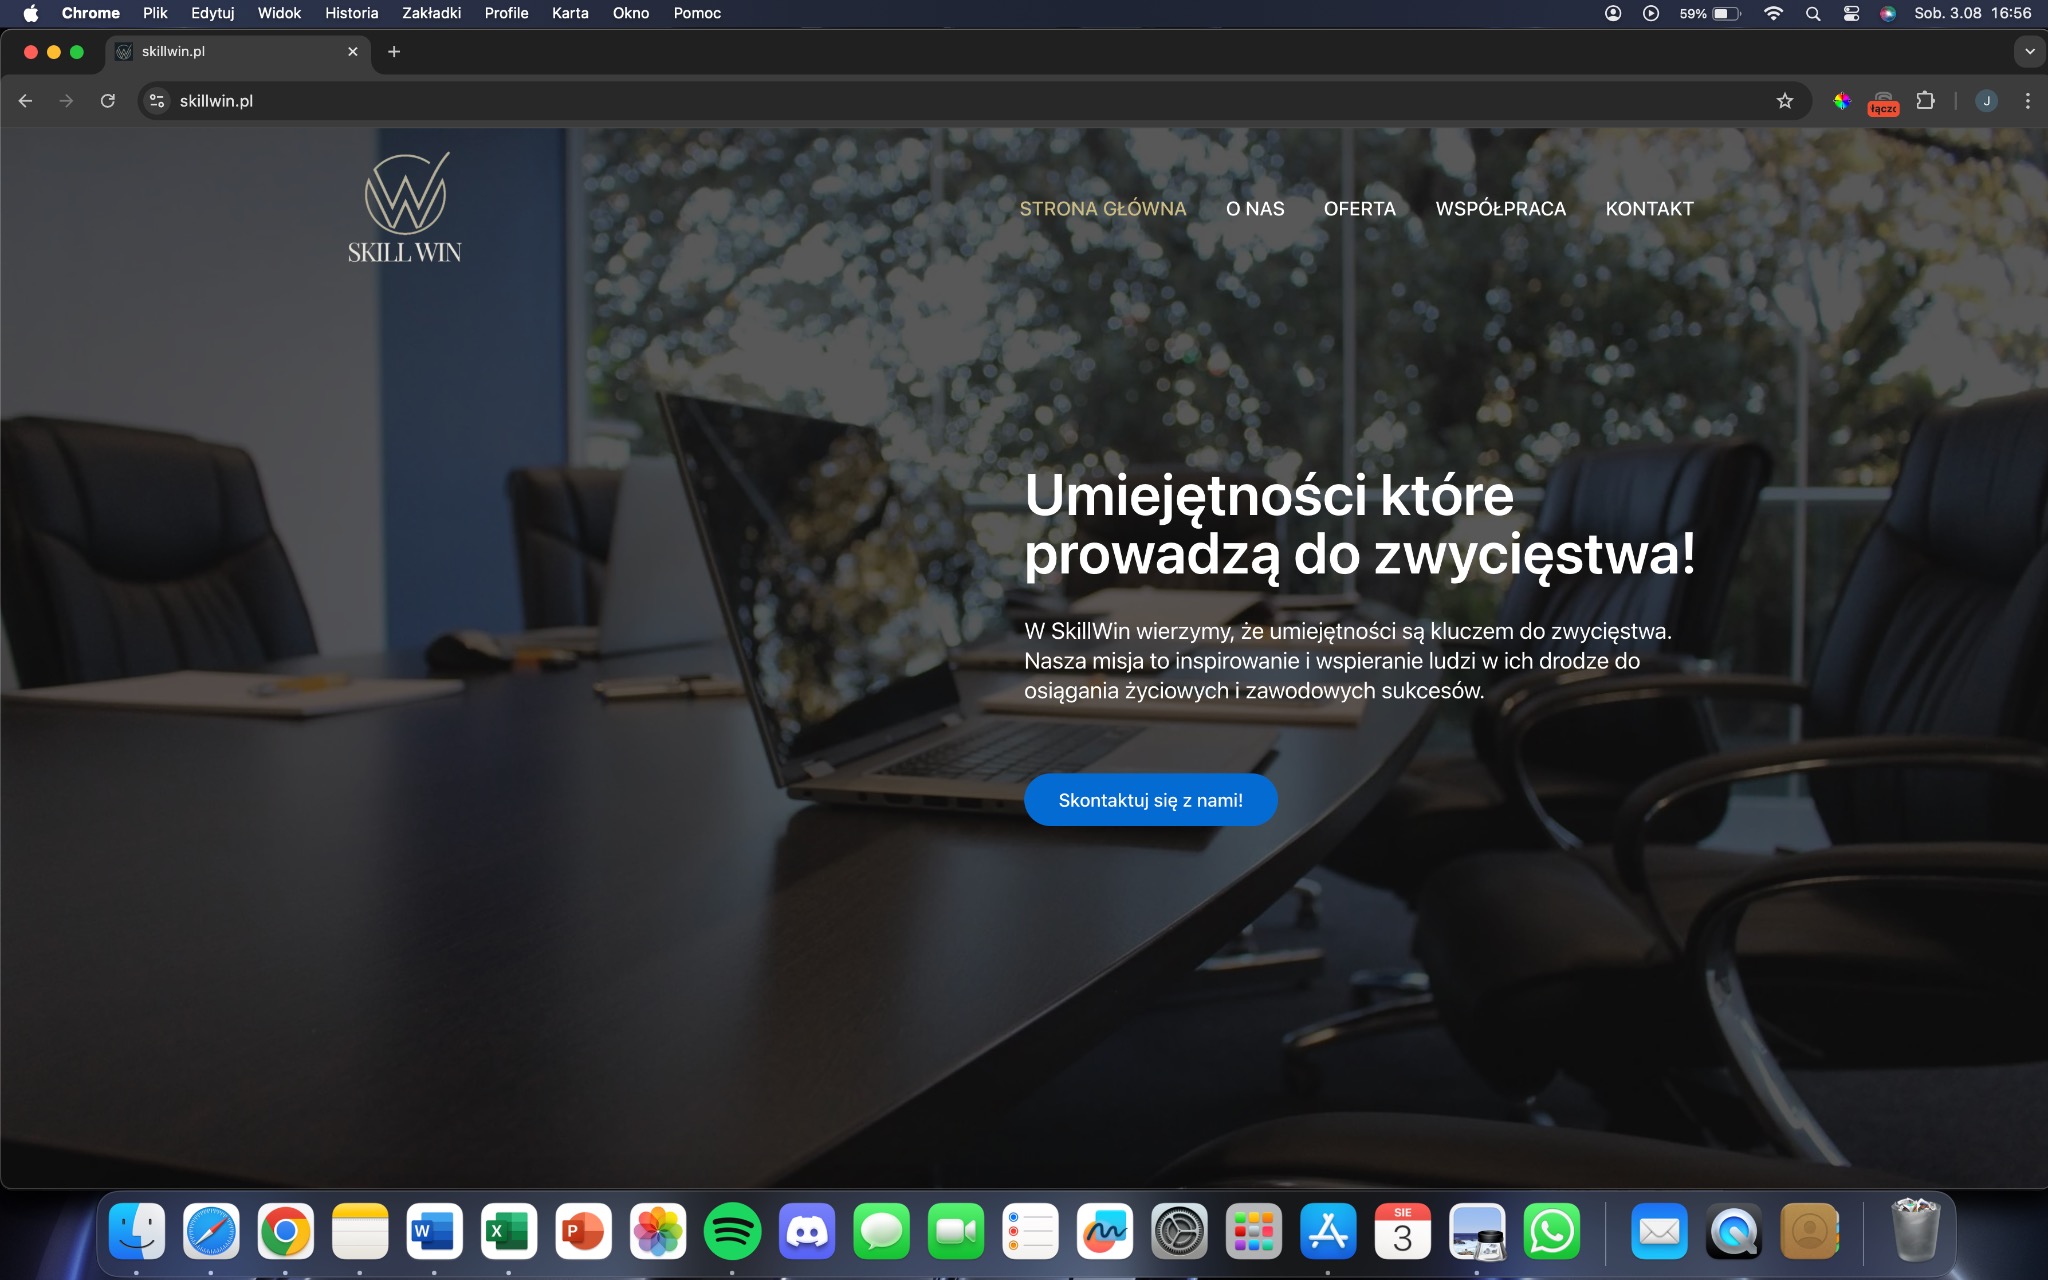Screen dimensions: 2048x1280
Task: Click the color wheel extension icon
Action: [1844, 100]
